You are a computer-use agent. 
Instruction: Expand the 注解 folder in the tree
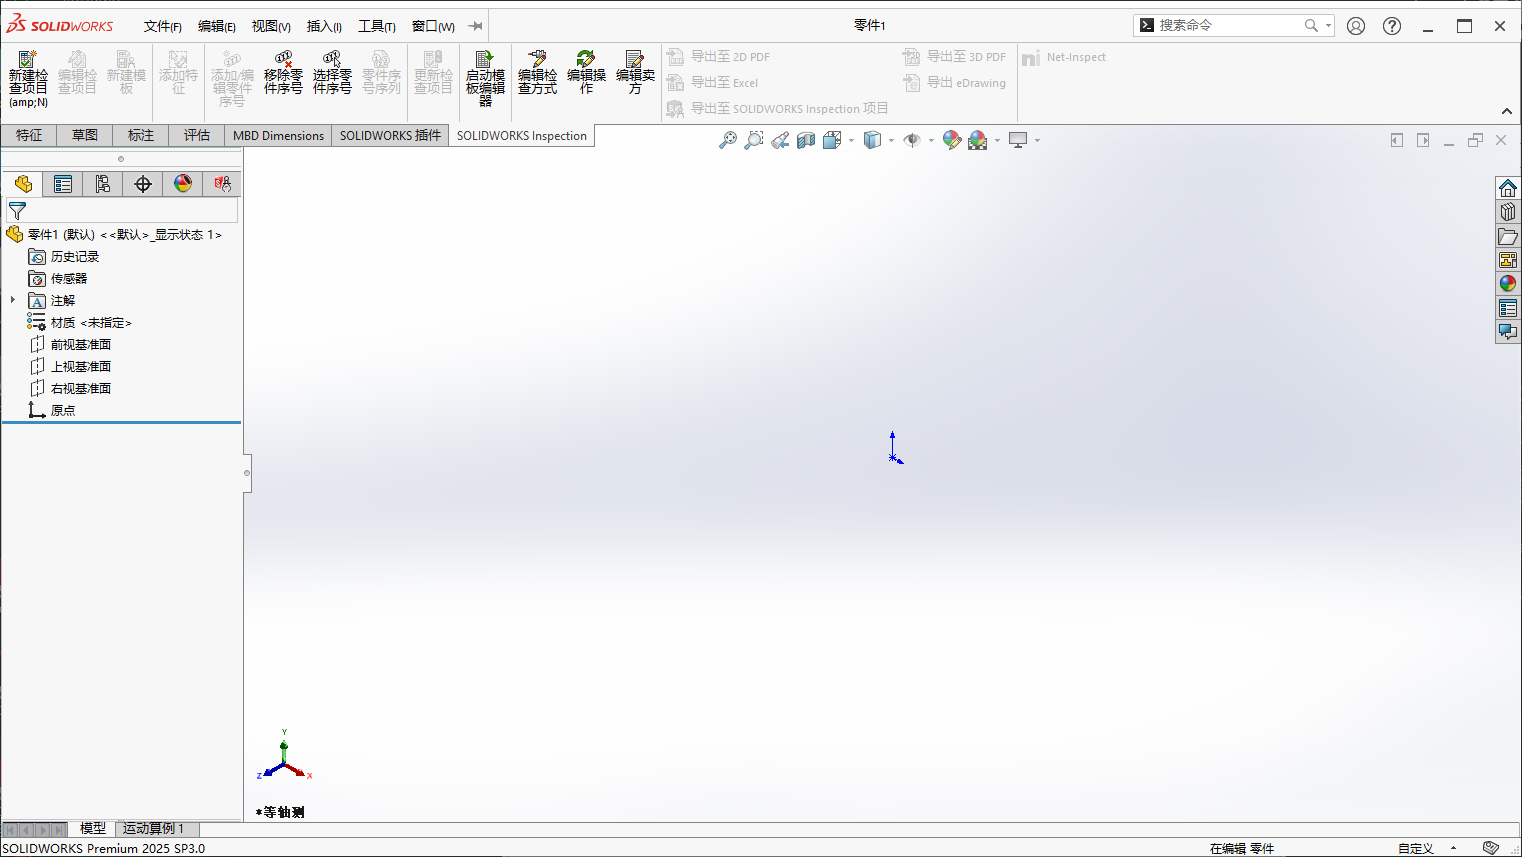point(11,300)
